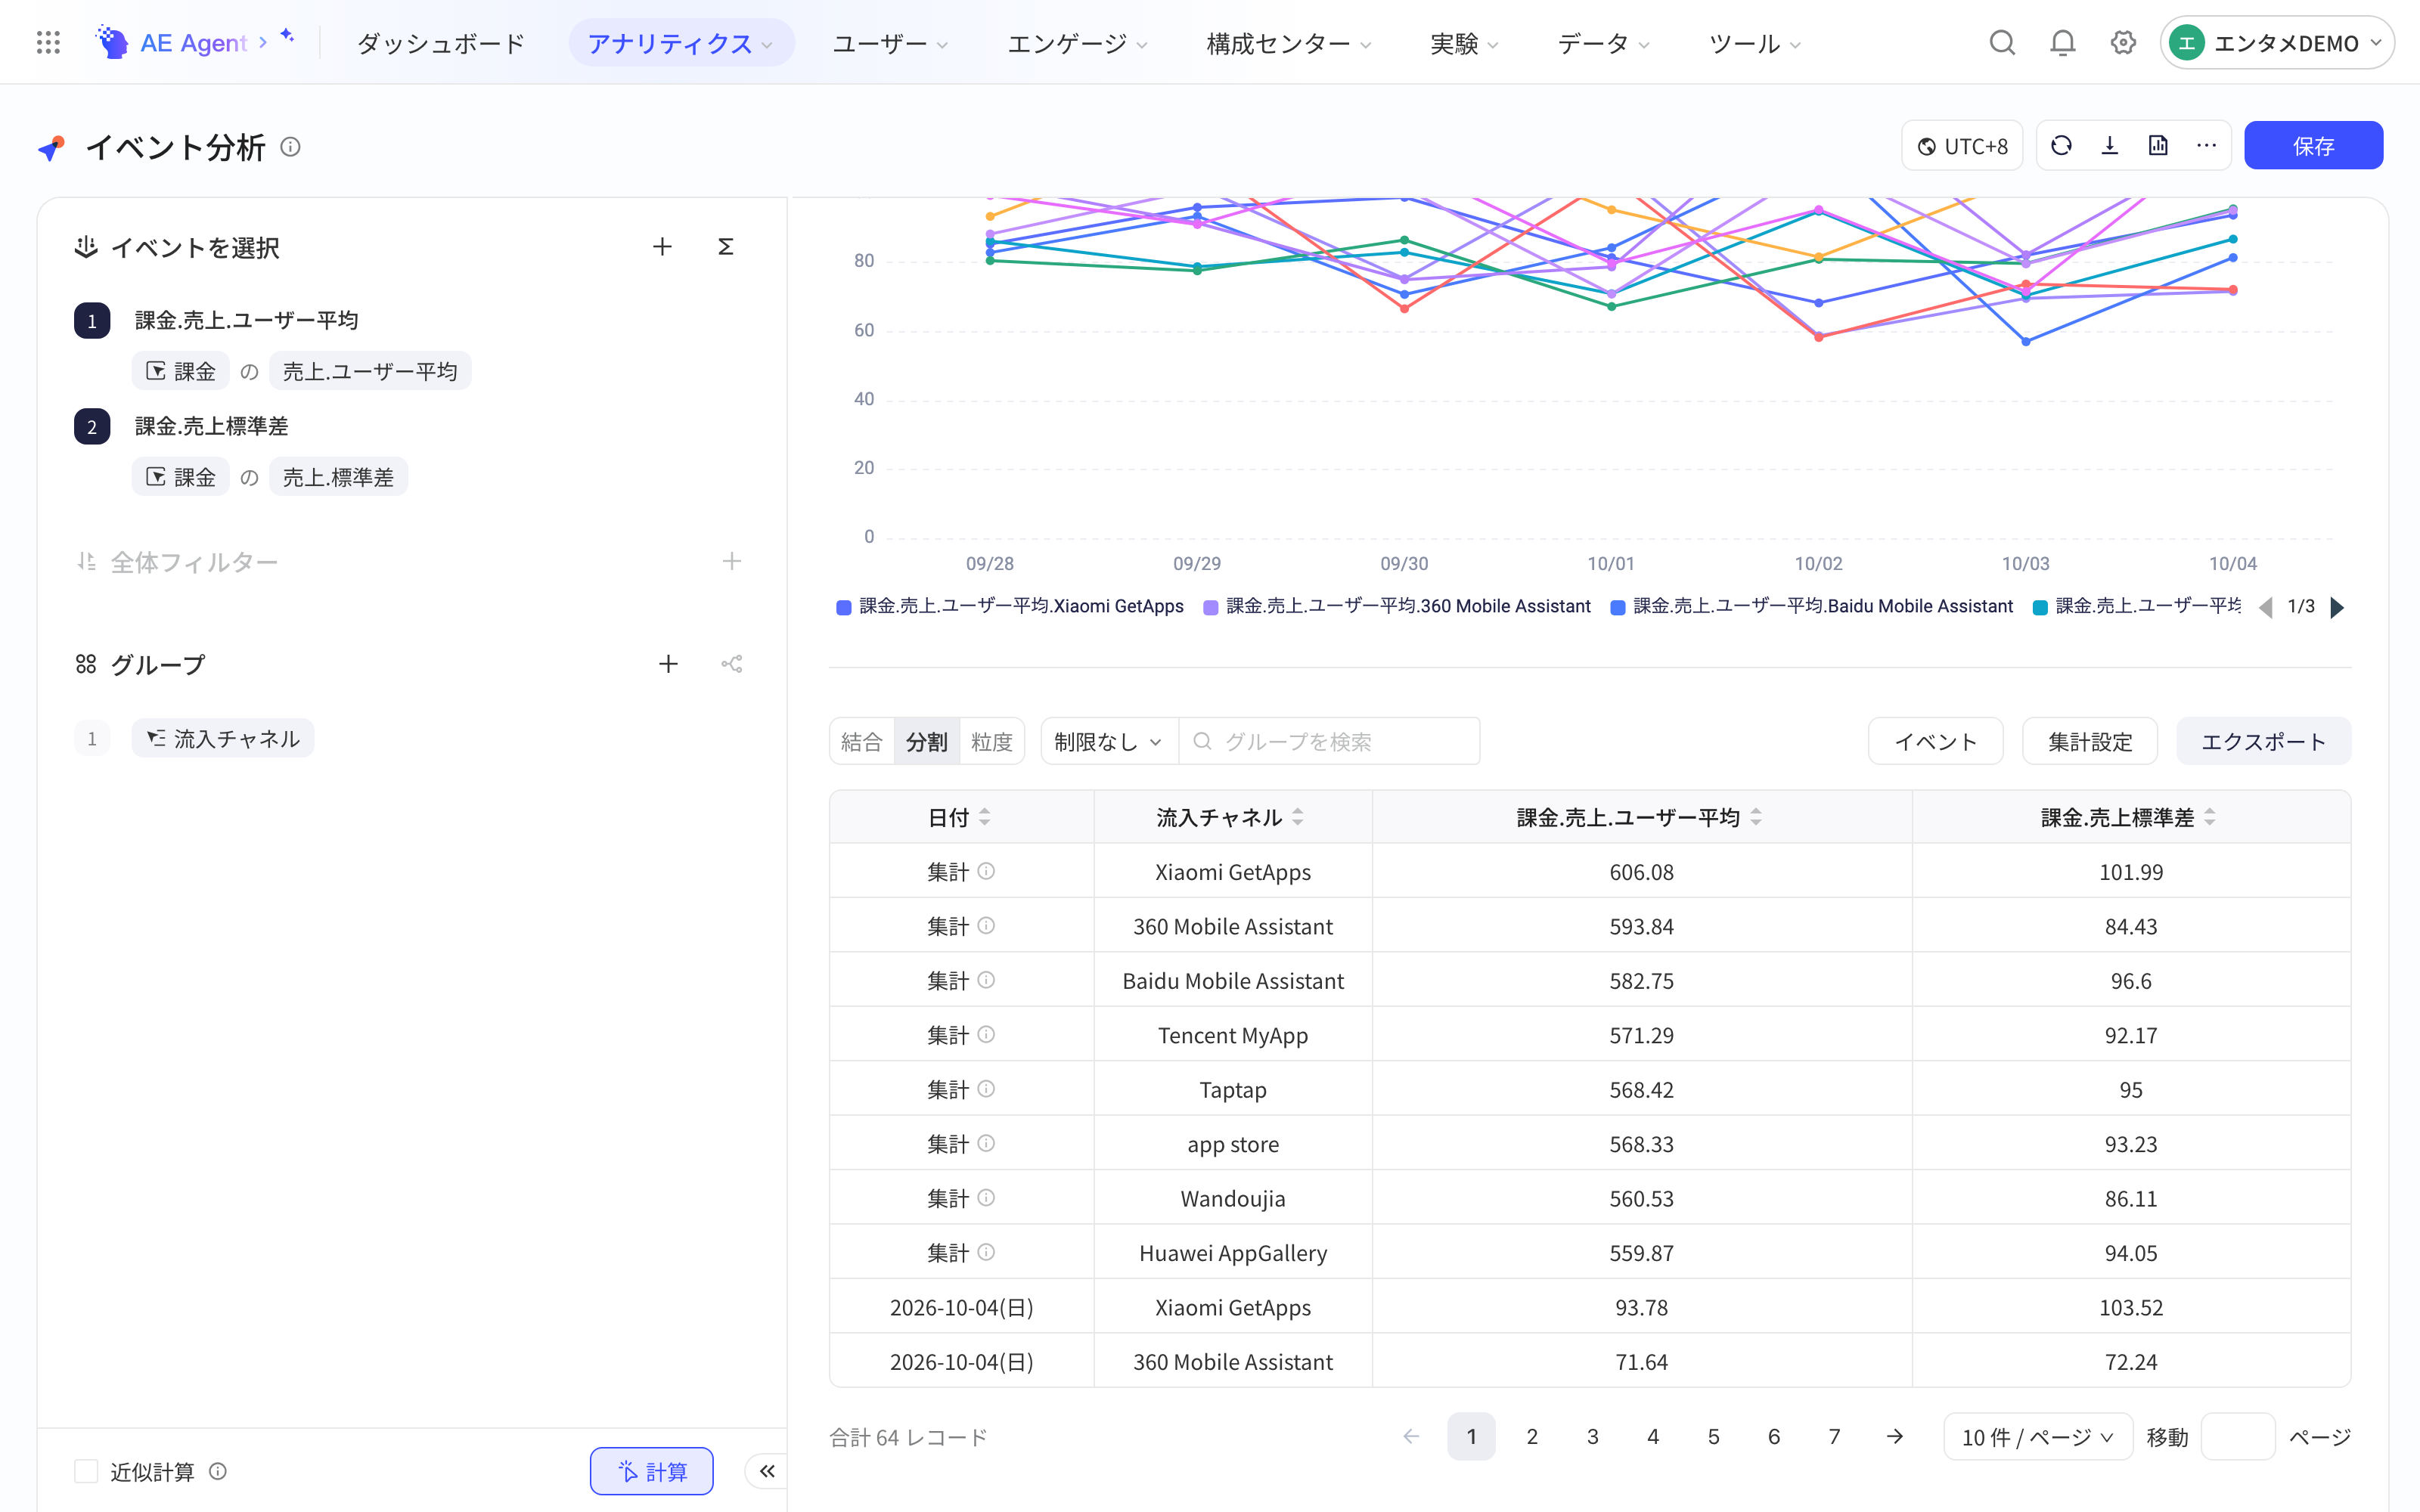The width and height of the screenshot is (2420, 1512).
Task: Go to next legend page arrow
Action: pos(2337,607)
